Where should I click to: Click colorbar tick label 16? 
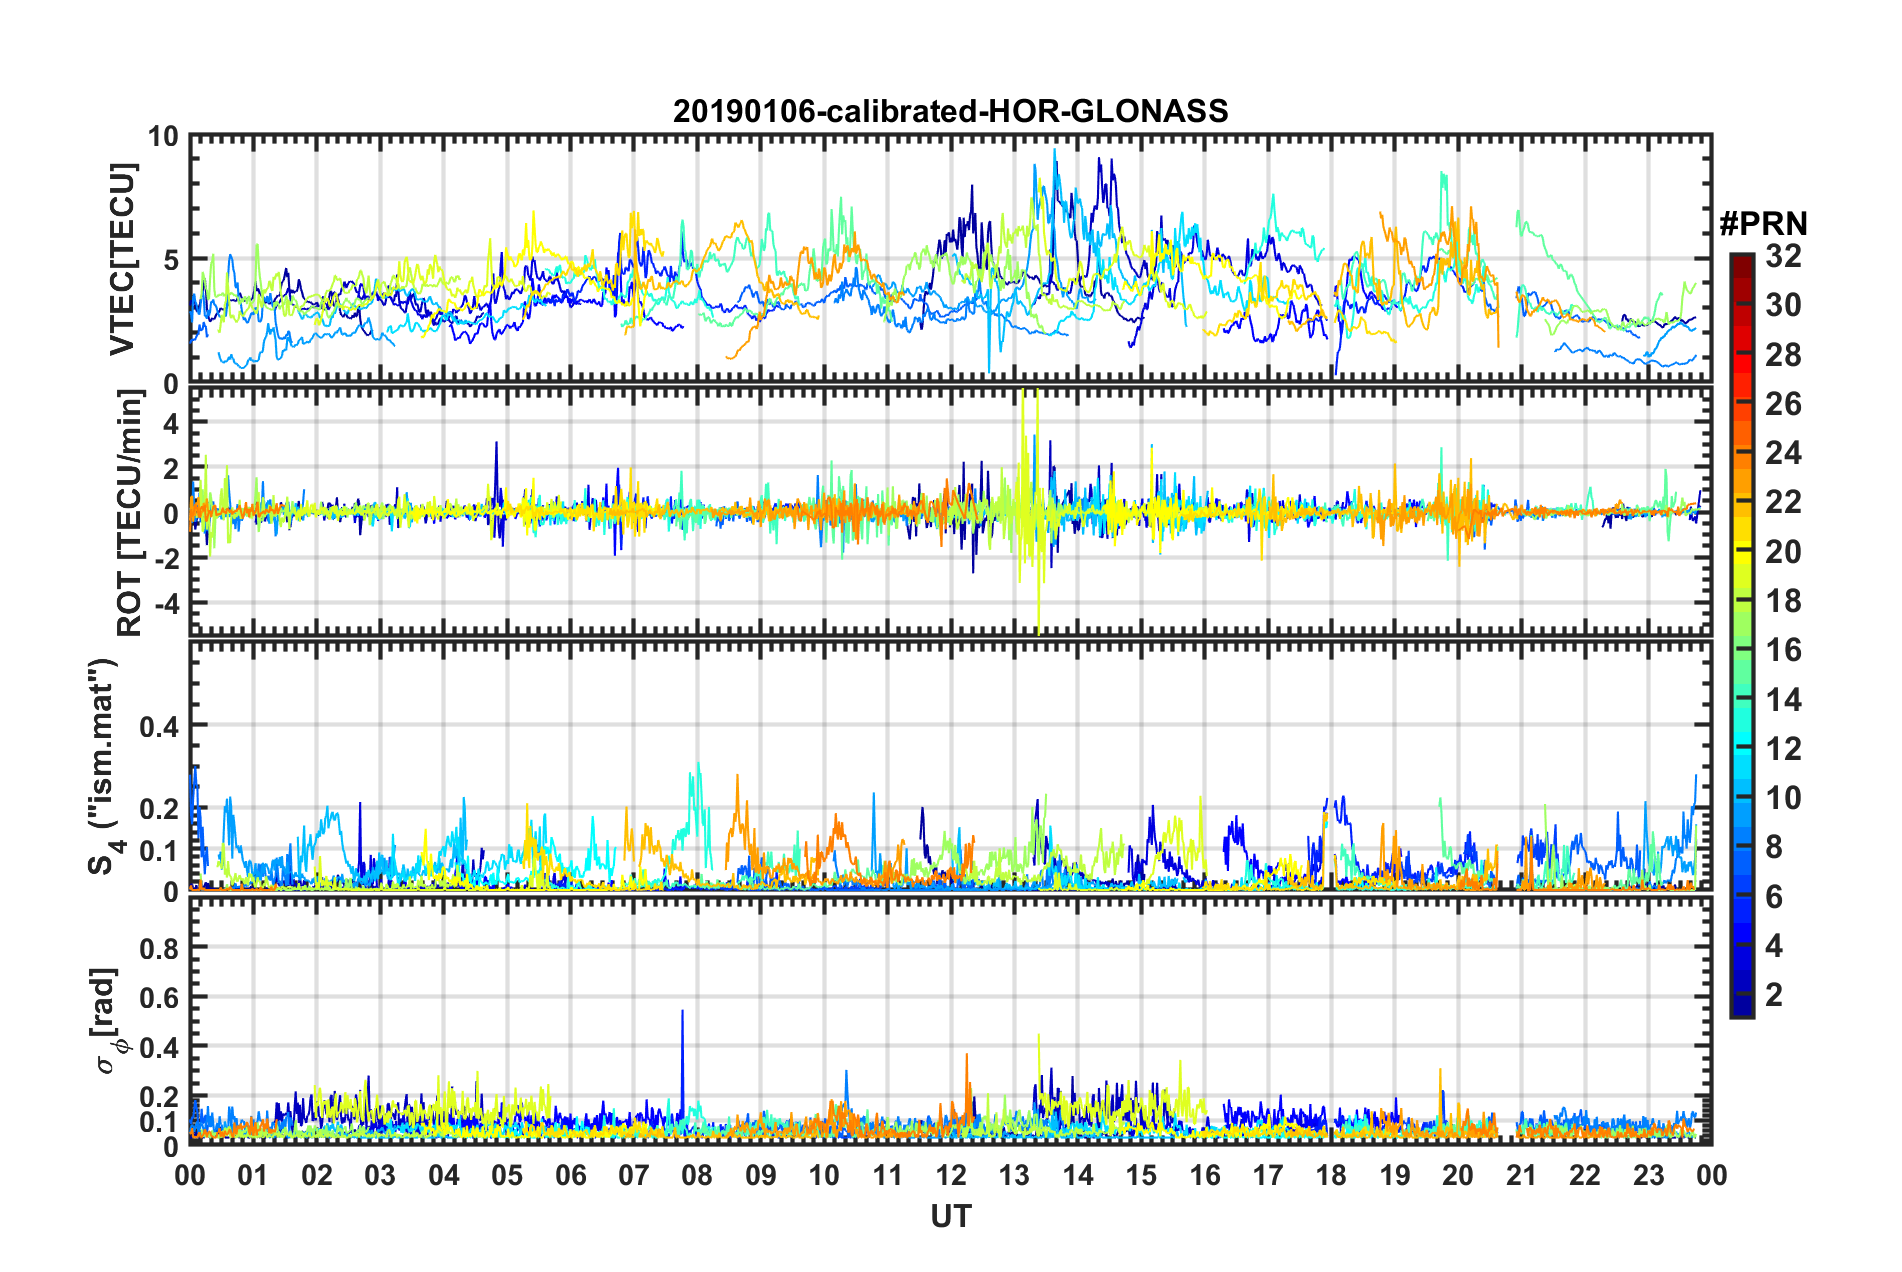click(x=1783, y=650)
